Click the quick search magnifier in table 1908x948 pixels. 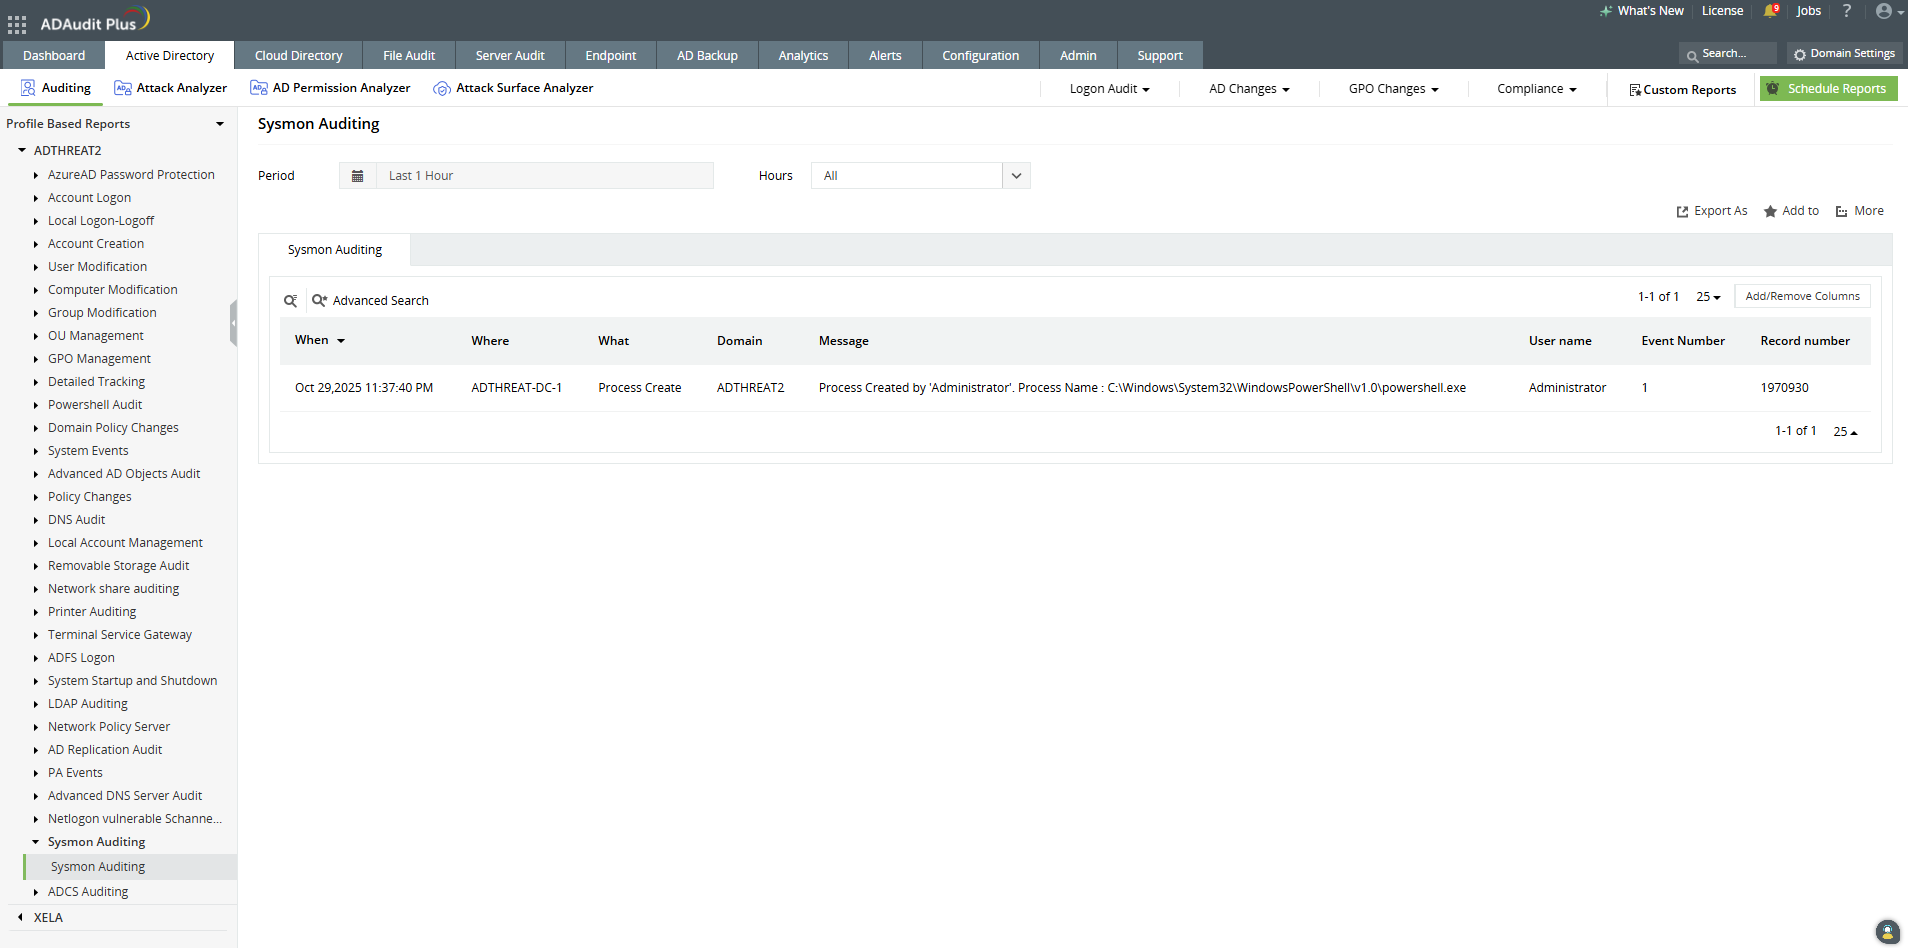[x=290, y=300]
